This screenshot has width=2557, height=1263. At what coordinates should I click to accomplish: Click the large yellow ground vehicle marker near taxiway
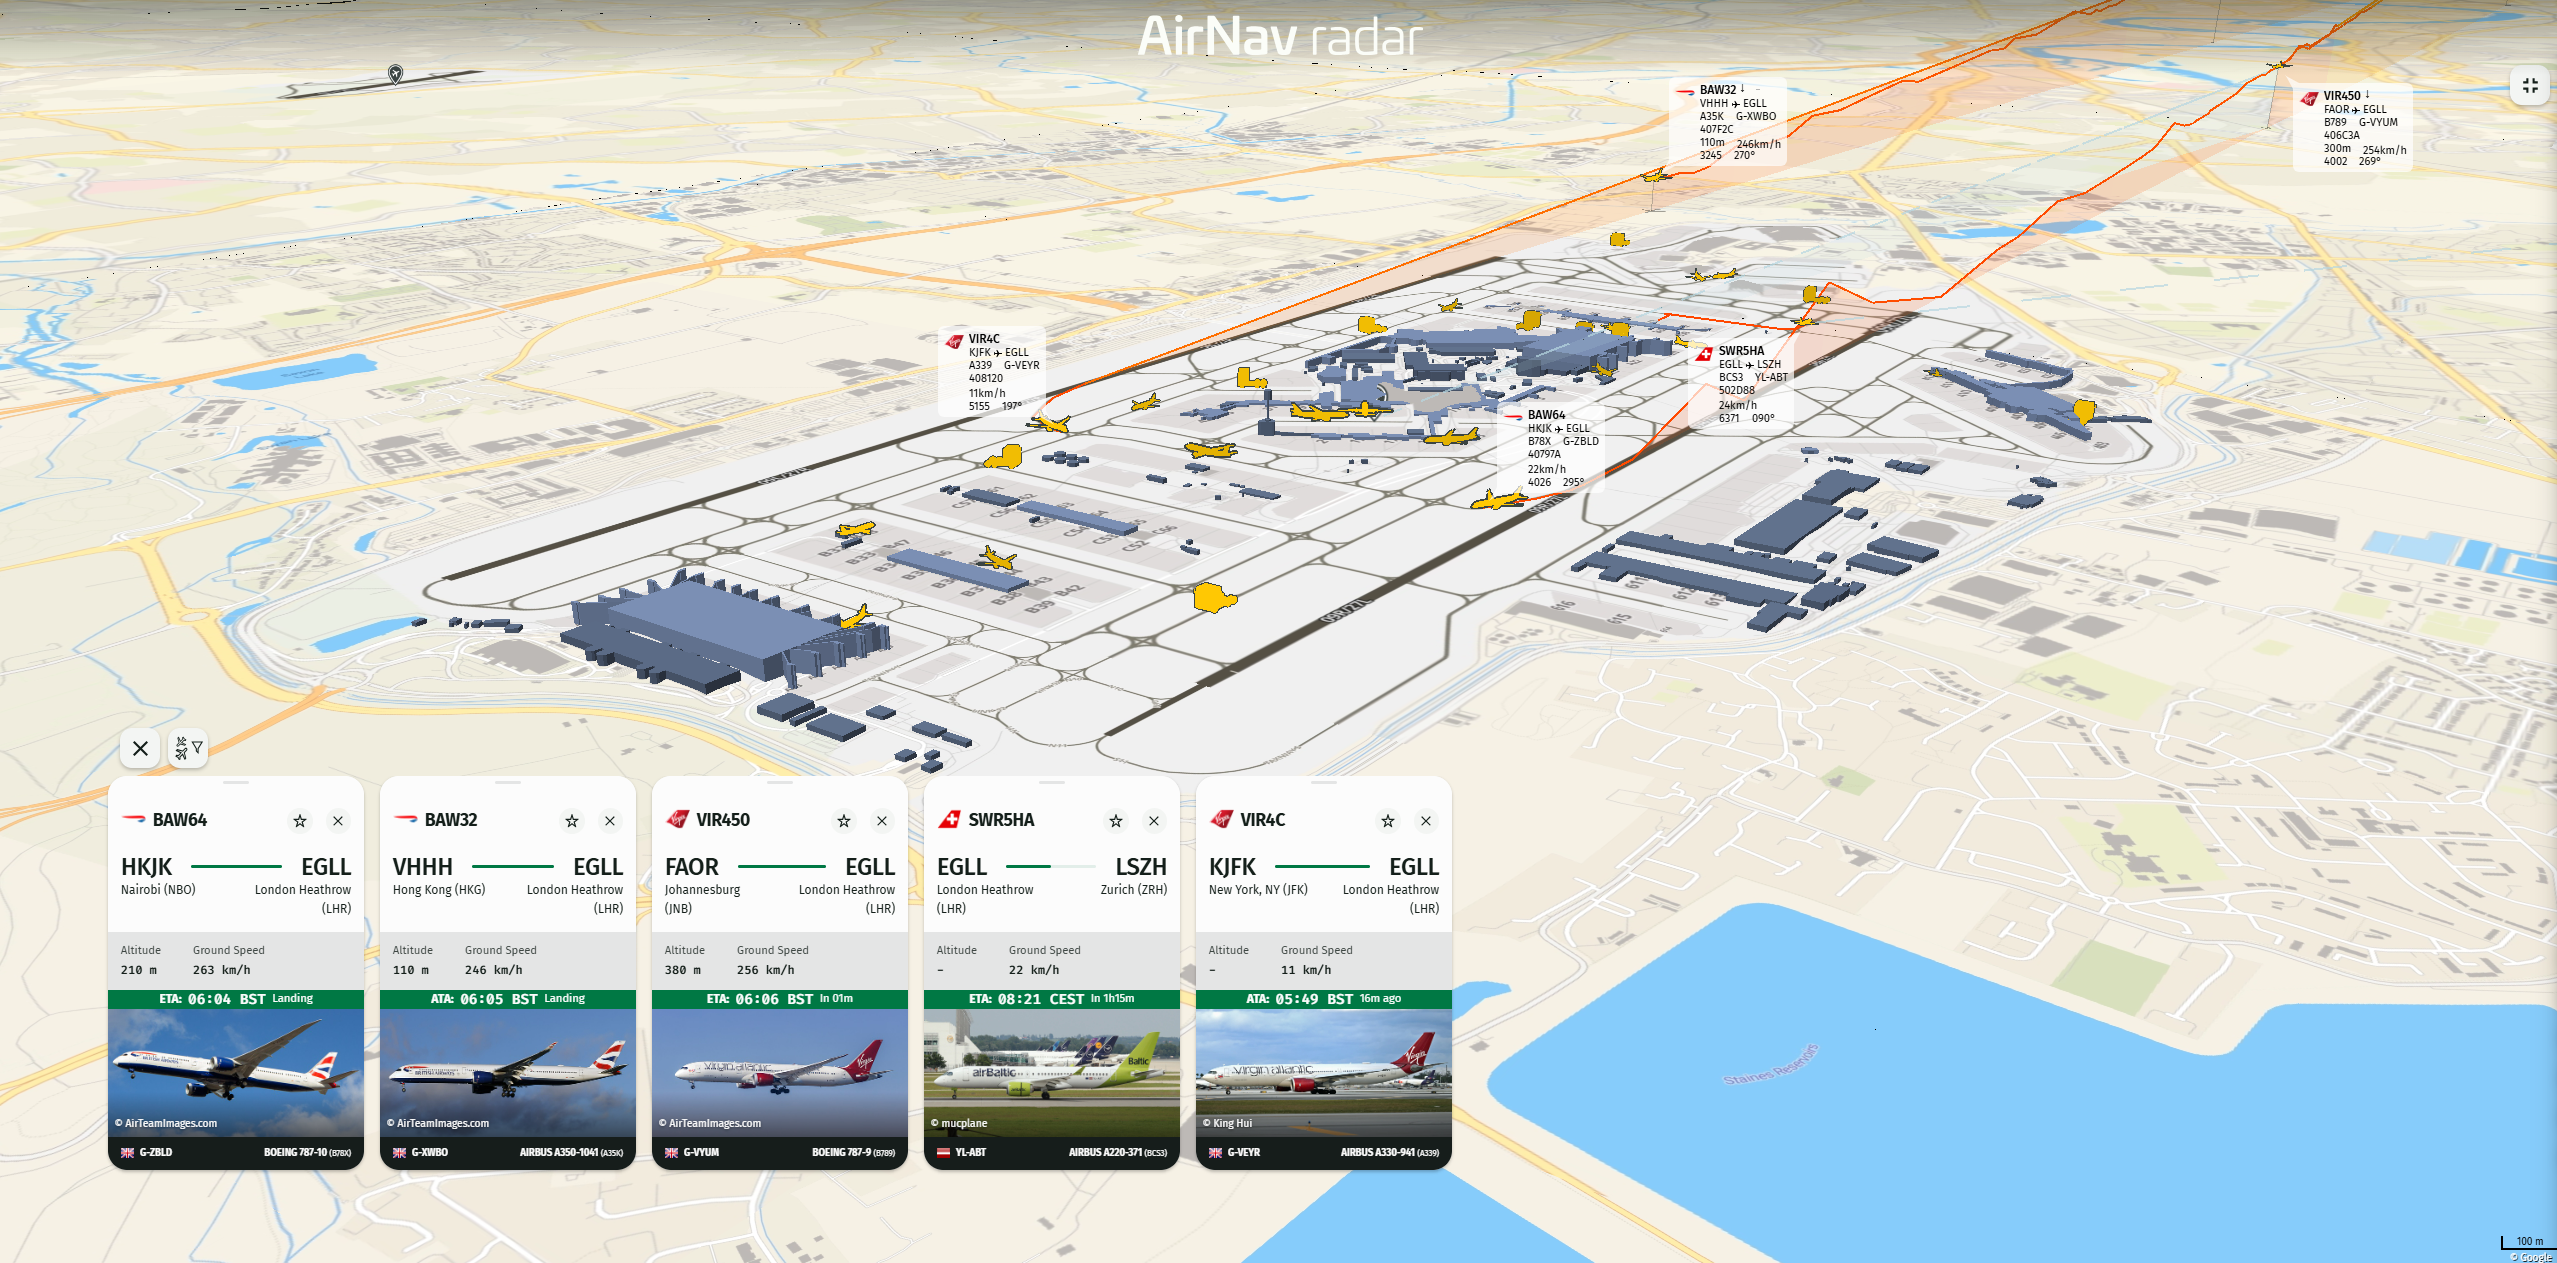[1214, 598]
